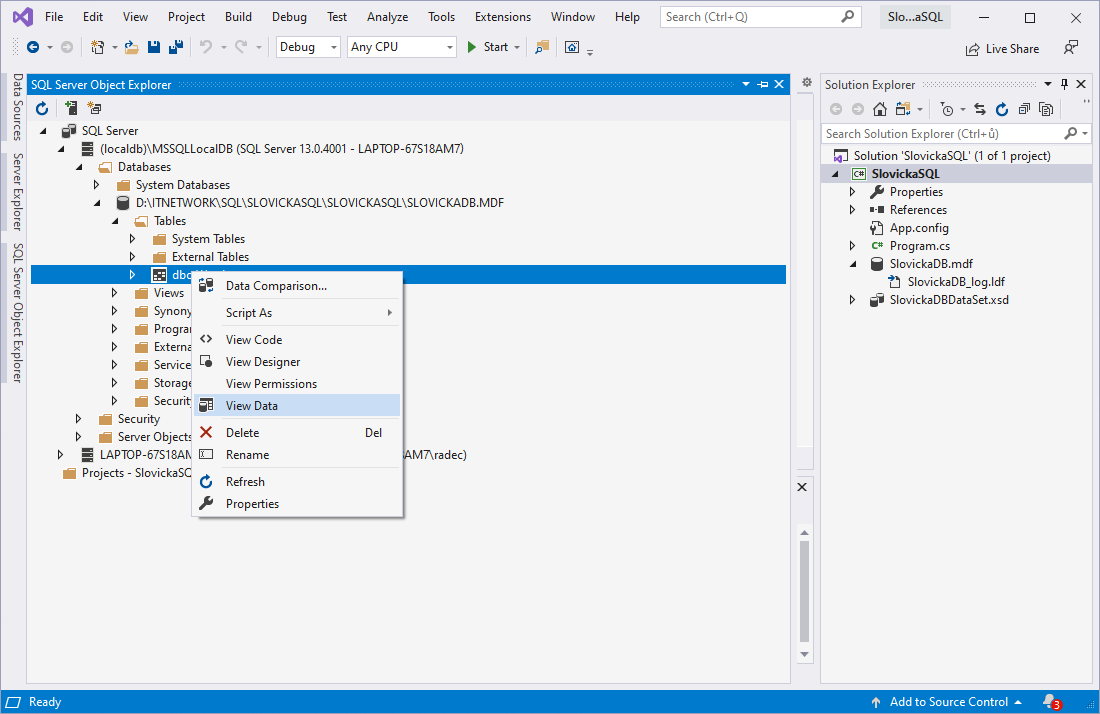Viewport: 1100px width, 714px height.
Task: Click the Group by Type icon in SQL Server Object Explorer
Action: coord(94,108)
